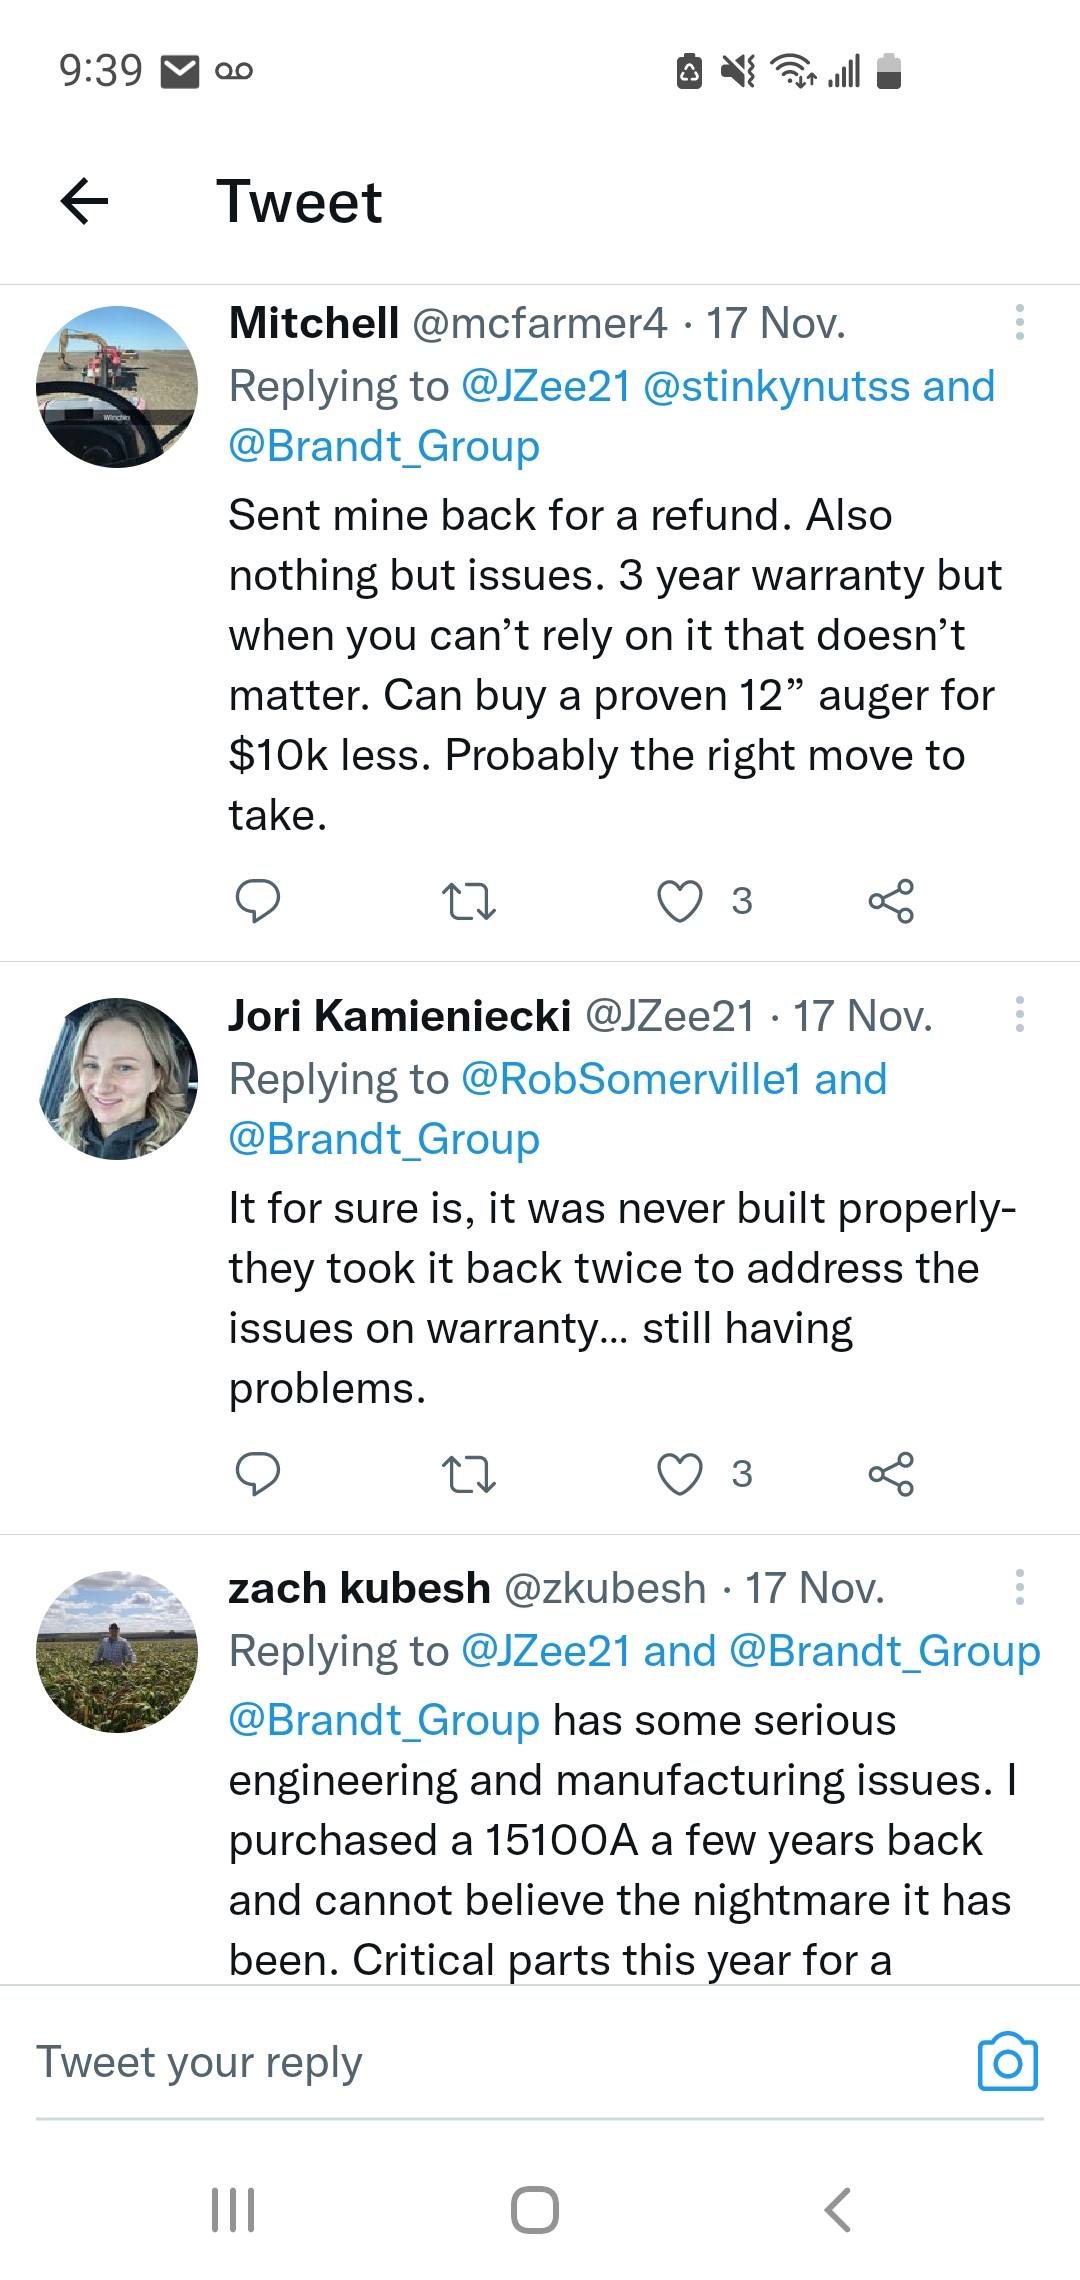The image size is (1080, 2280).
Task: Tap the back arrow beside Tweet
Action: point(84,201)
